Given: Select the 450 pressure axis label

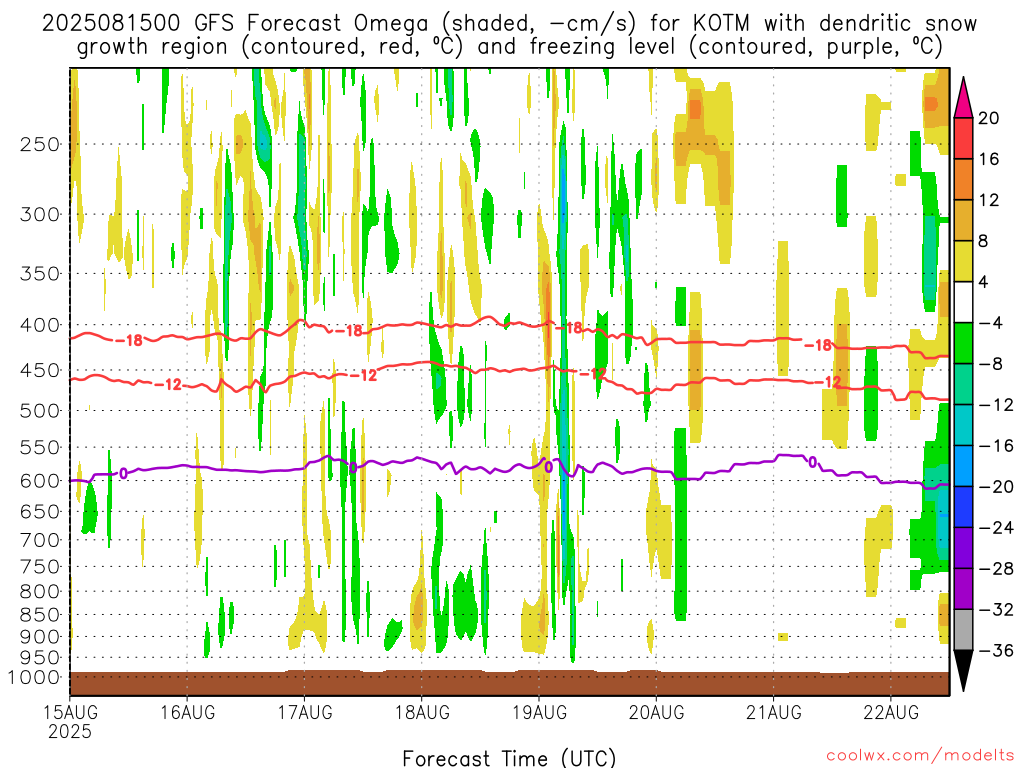Looking at the screenshot, I should click(40, 370).
